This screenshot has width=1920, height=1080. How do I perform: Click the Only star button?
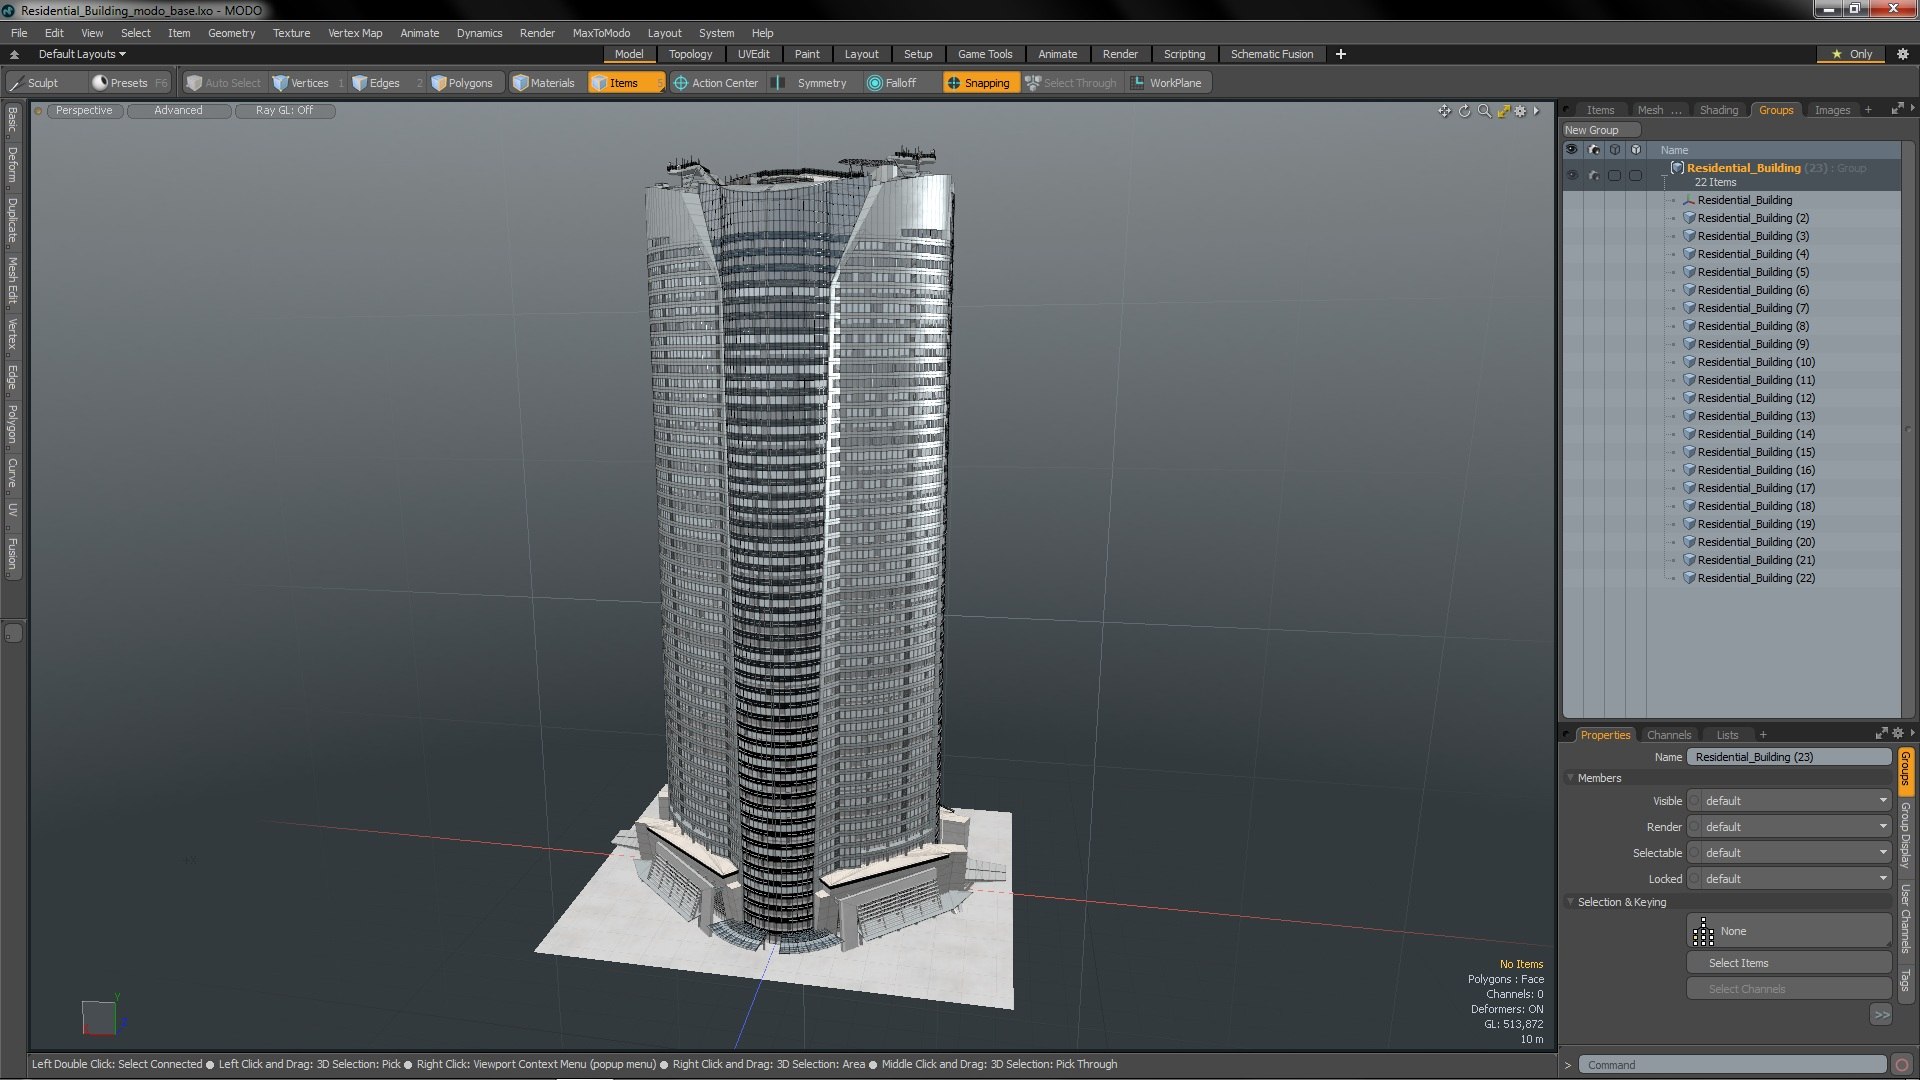[x=1852, y=54]
